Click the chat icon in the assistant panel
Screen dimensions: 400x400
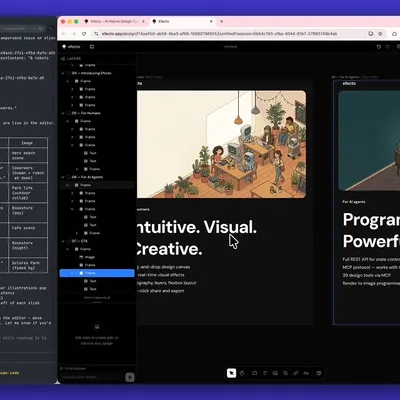[x=97, y=327]
